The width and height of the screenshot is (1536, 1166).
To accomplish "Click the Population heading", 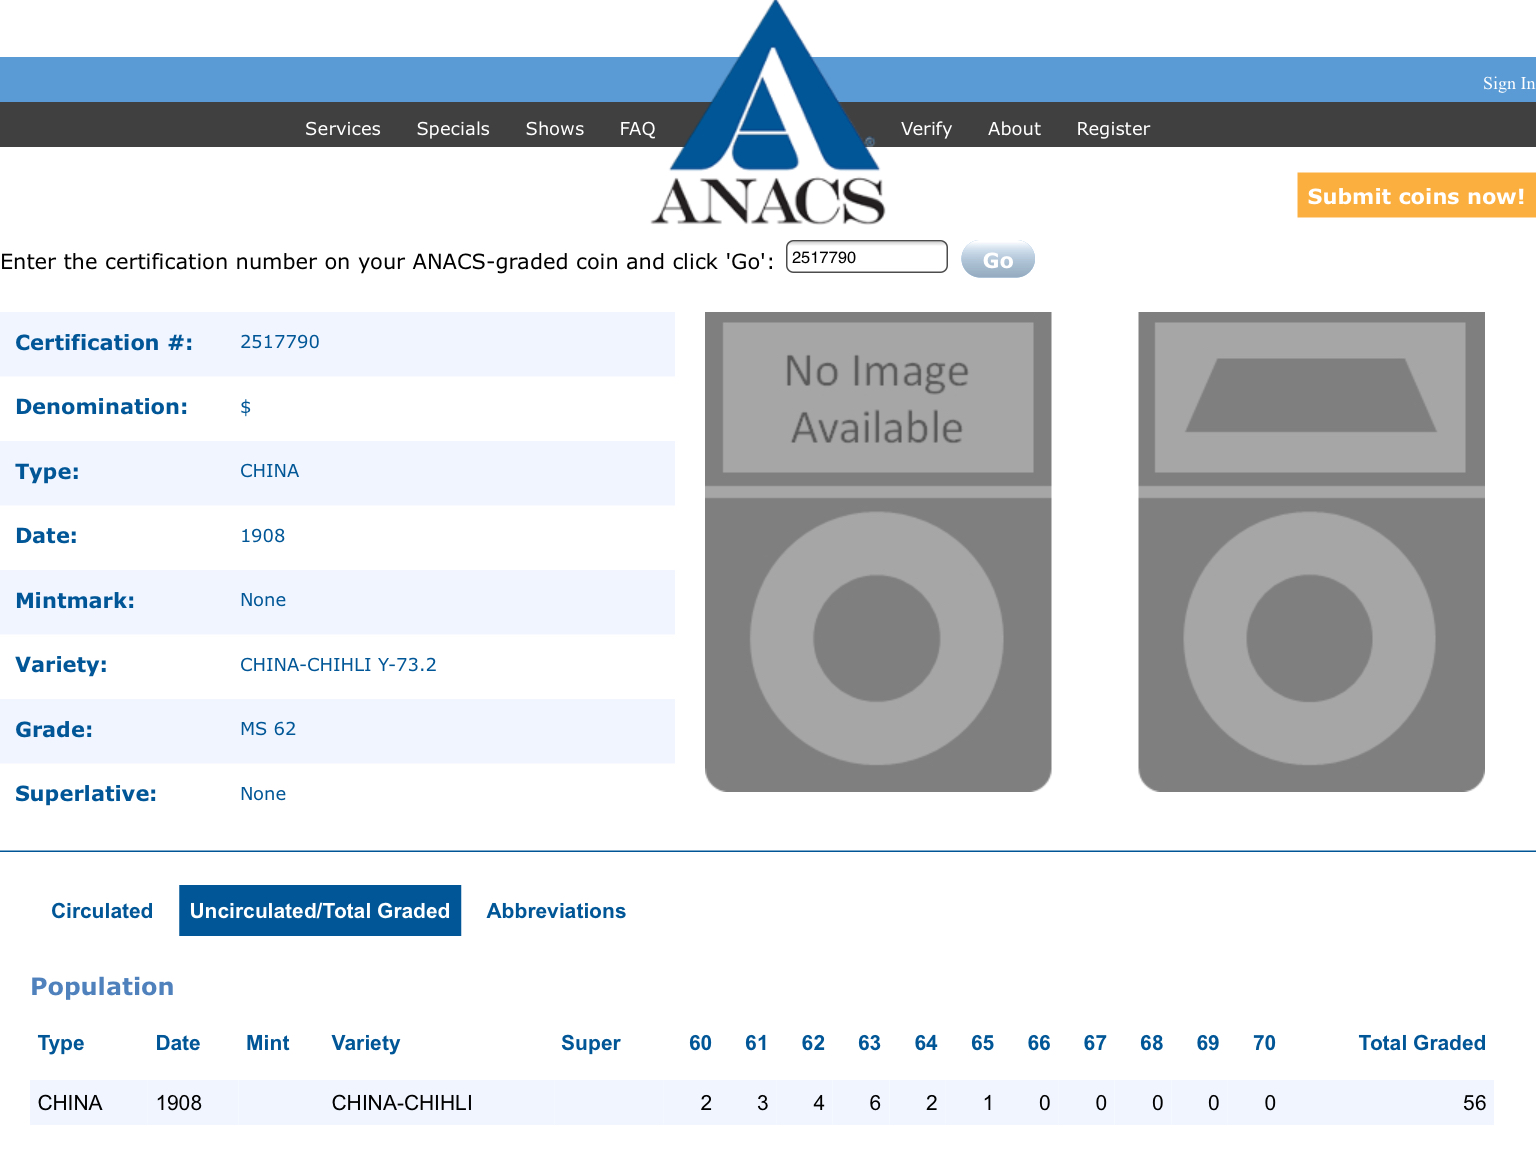I will click(102, 987).
